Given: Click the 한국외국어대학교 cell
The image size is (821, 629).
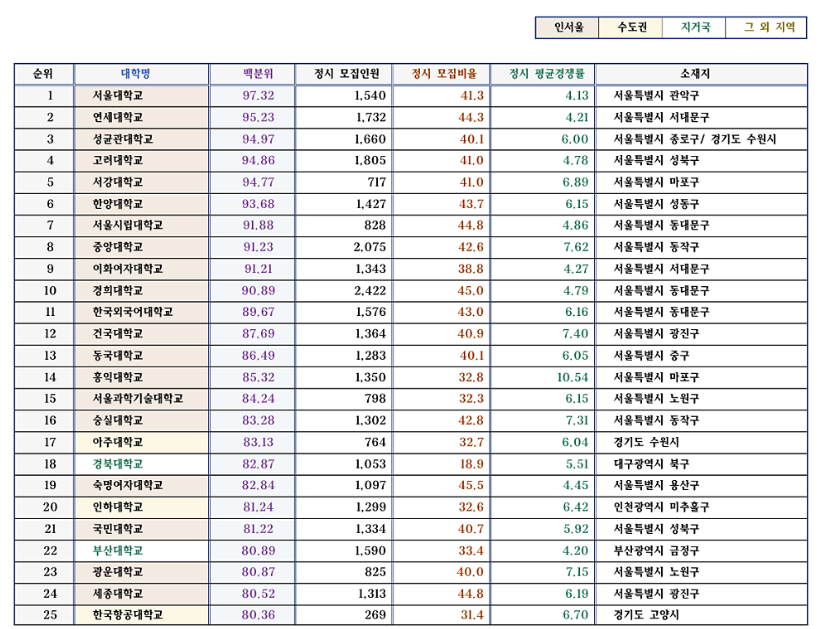Looking at the screenshot, I should (141, 312).
